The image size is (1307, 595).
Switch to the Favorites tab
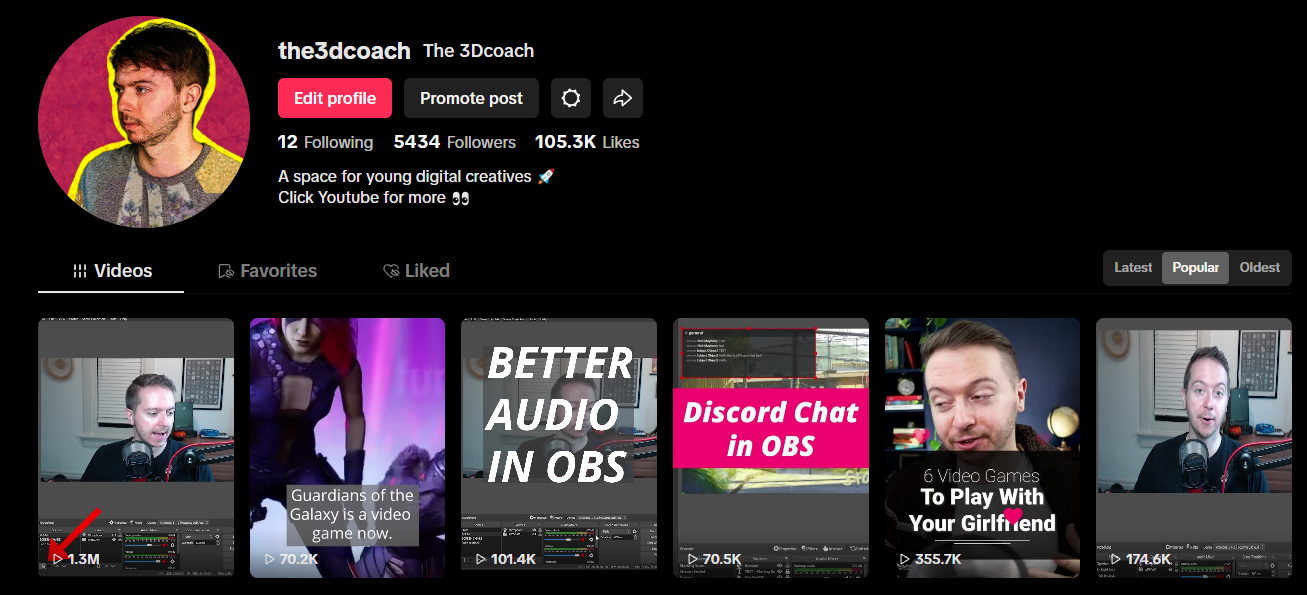point(267,271)
